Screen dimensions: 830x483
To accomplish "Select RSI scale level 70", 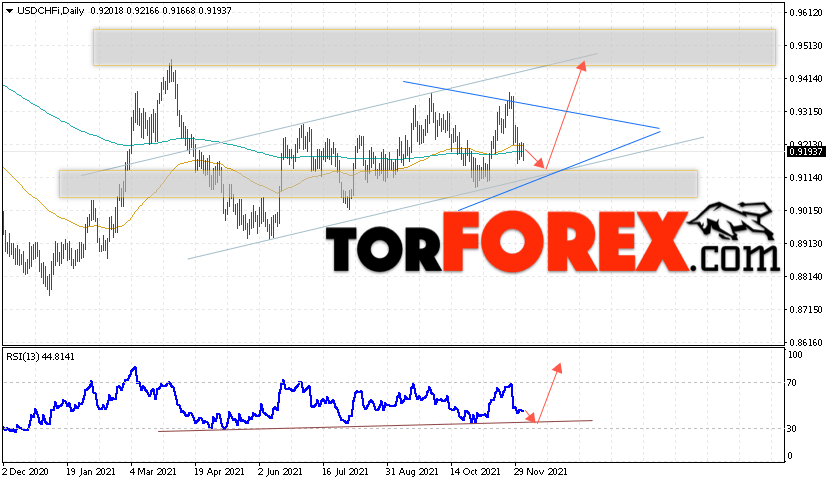I will (792, 383).
